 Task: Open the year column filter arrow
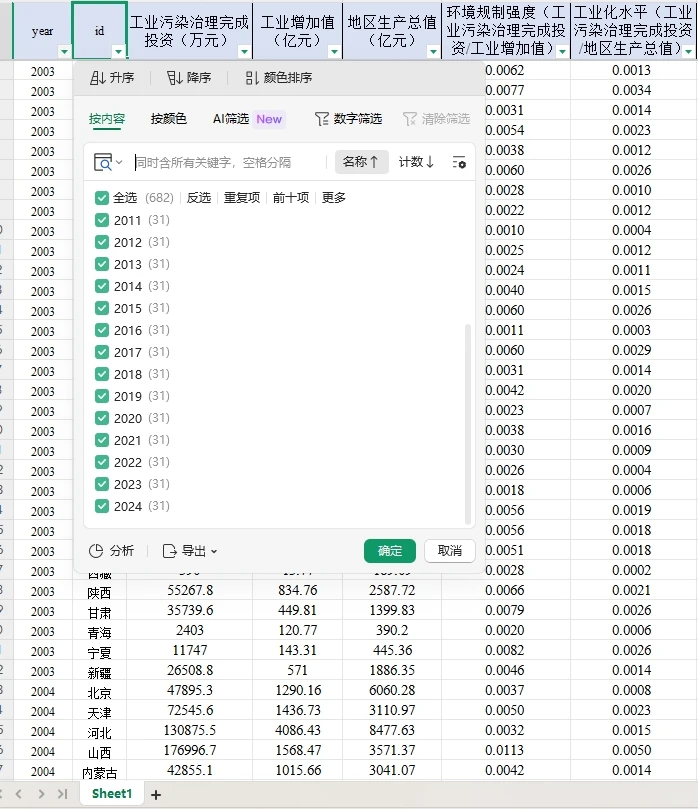click(x=64, y=52)
